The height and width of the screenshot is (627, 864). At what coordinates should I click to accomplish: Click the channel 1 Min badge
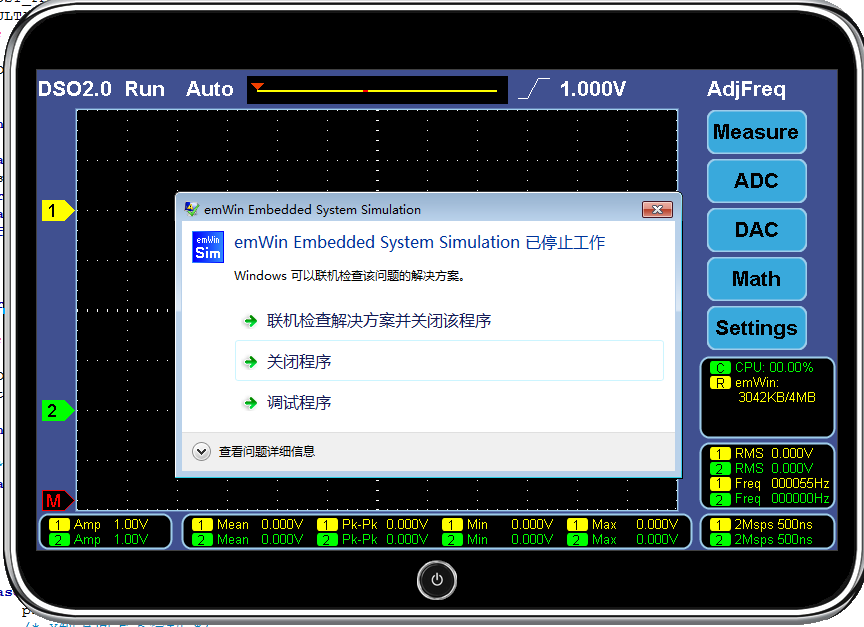452,525
